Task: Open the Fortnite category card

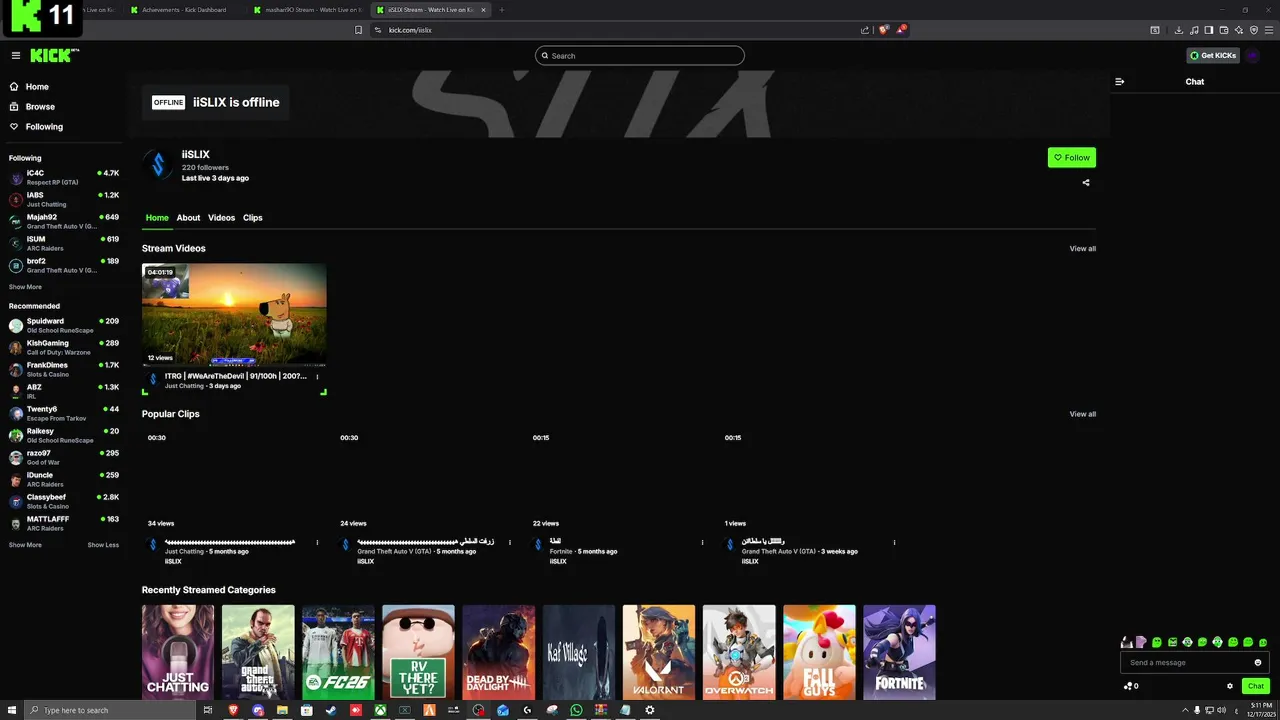Action: (899, 652)
